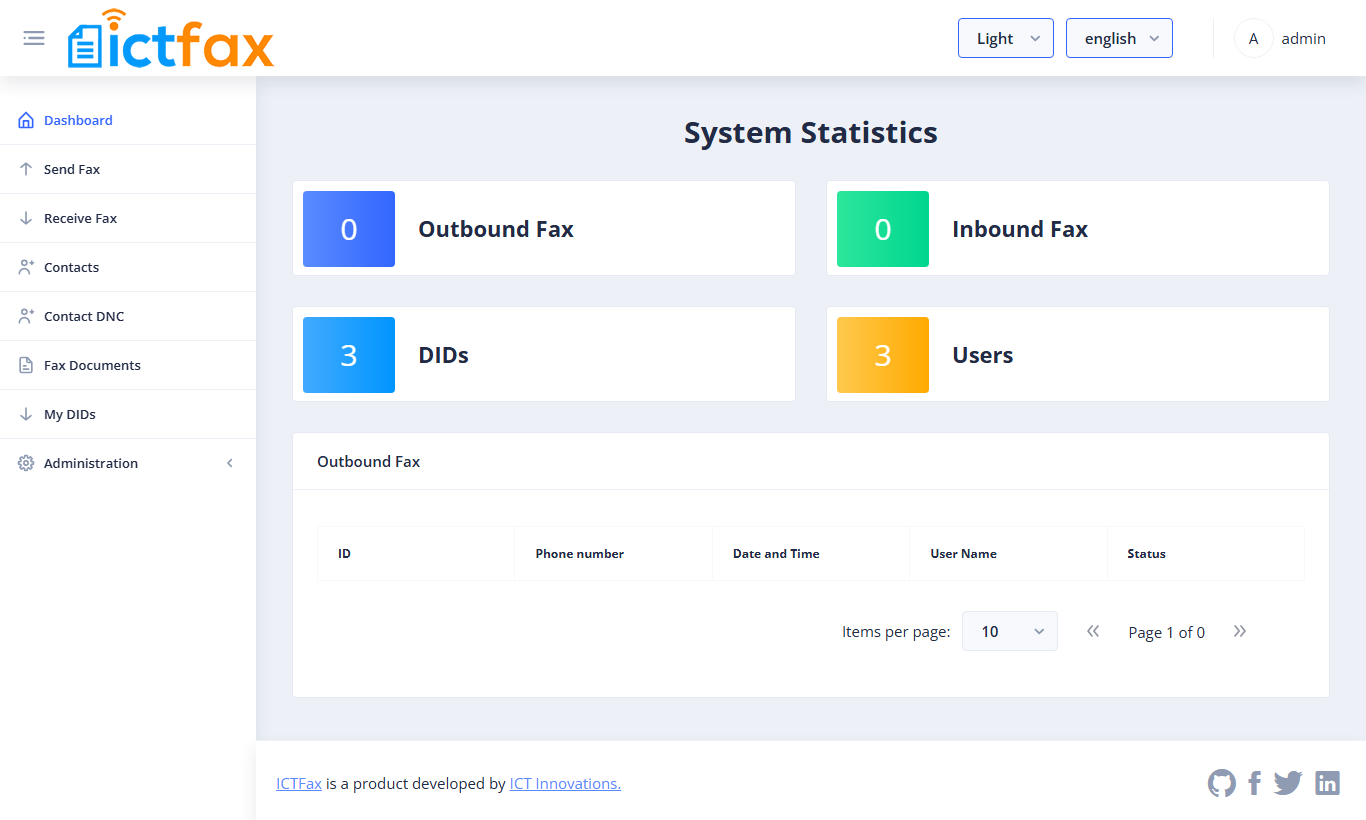
Task: Open the Fax Documents menu item
Action: 128,365
